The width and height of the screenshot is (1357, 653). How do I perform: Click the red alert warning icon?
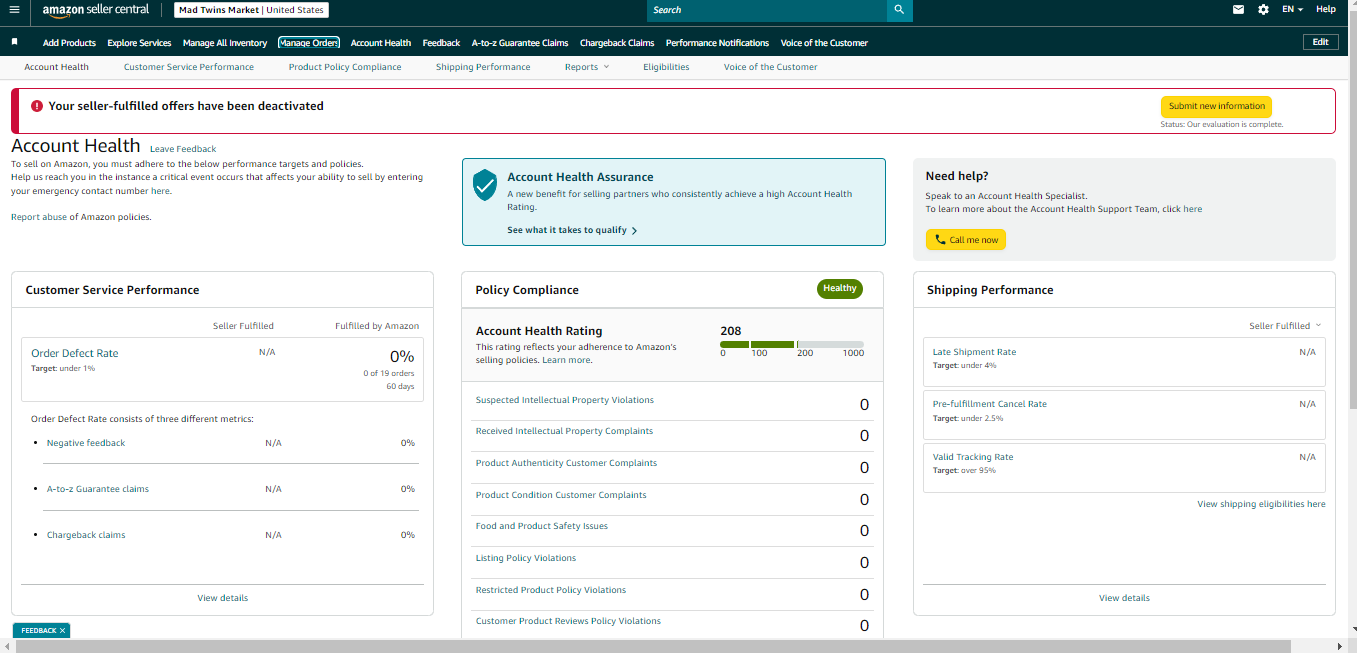coord(37,106)
